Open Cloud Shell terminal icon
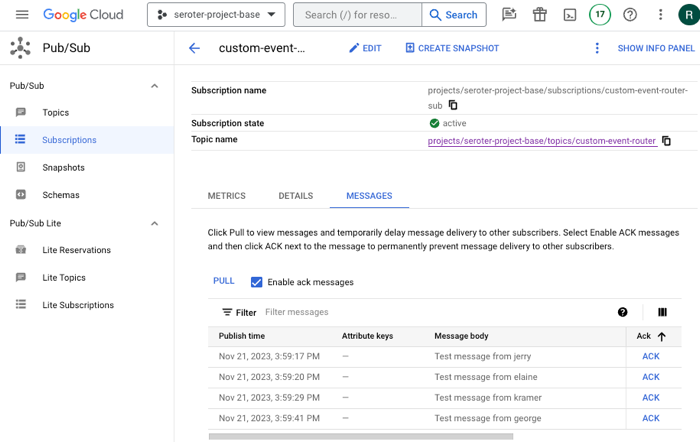 pyautogui.click(x=569, y=15)
